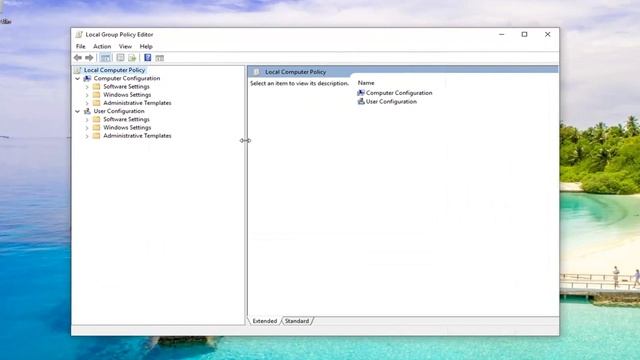This screenshot has height=360, width=640.
Task: Open the Help menu
Action: [146, 47]
